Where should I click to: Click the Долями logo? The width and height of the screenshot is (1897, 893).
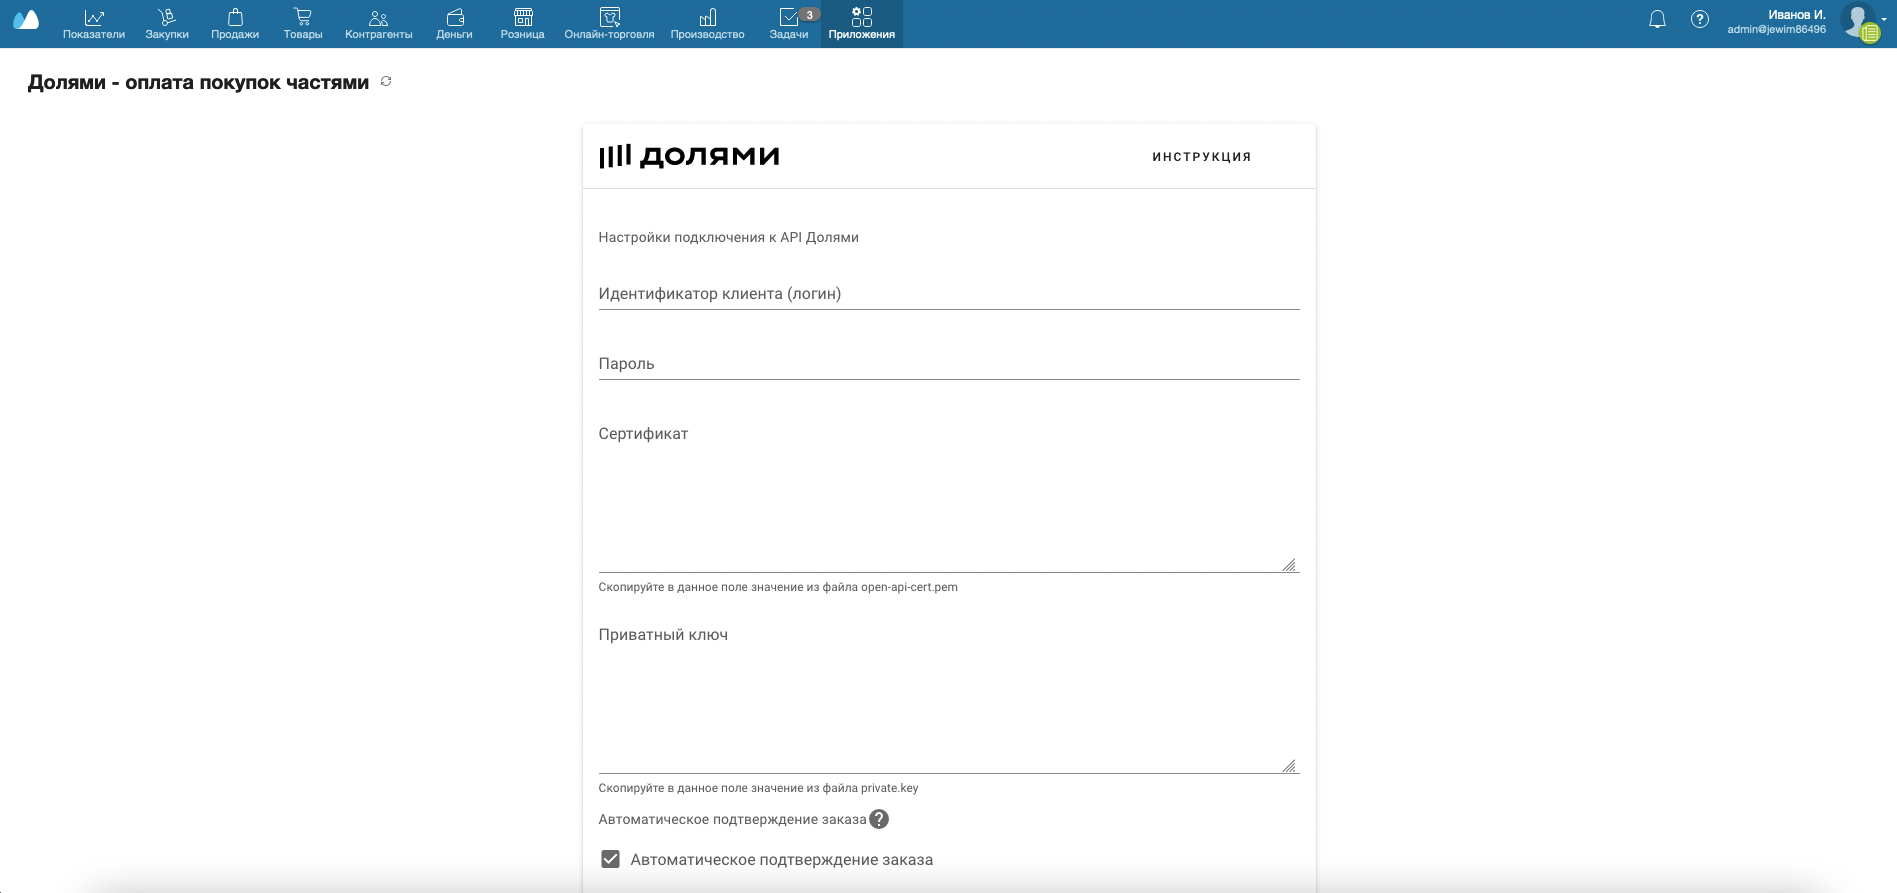click(x=689, y=156)
